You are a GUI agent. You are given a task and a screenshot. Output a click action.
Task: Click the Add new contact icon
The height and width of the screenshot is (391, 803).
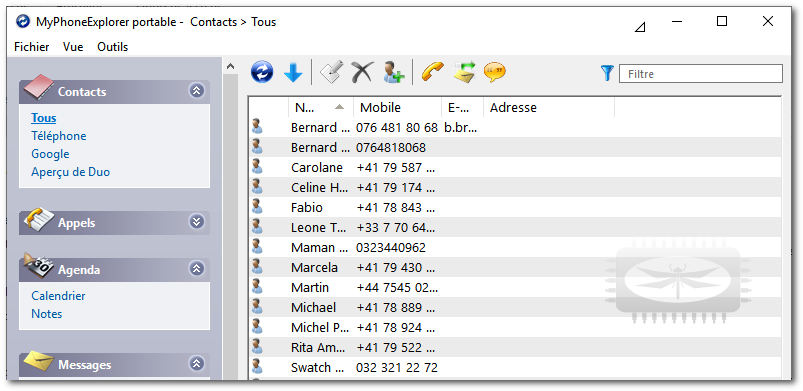(394, 72)
